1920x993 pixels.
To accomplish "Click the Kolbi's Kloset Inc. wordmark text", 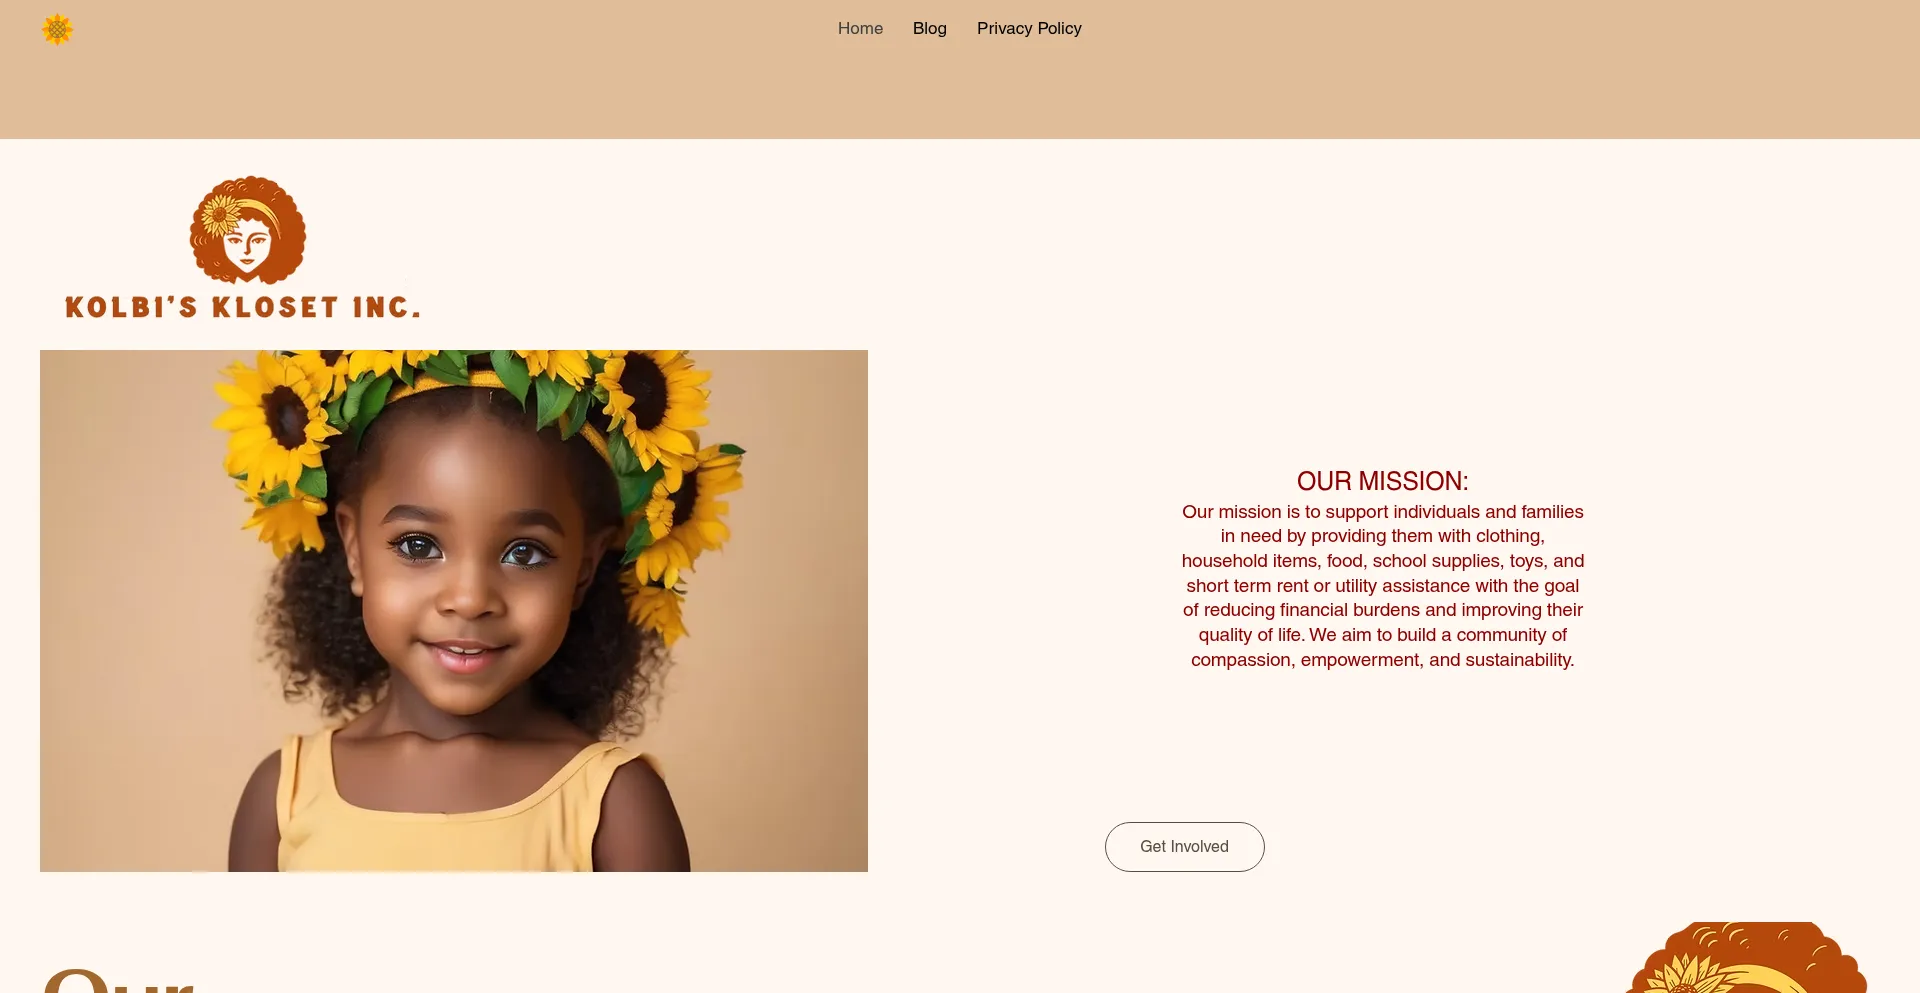I will tap(242, 307).
